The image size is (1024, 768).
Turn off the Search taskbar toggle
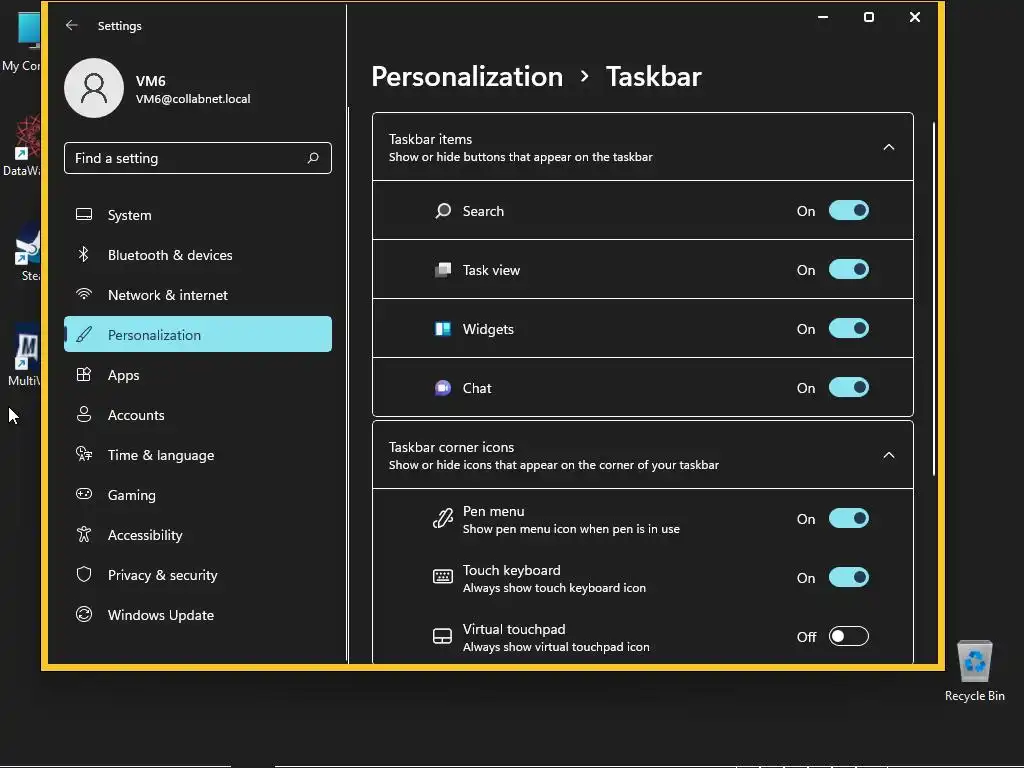(x=848, y=211)
